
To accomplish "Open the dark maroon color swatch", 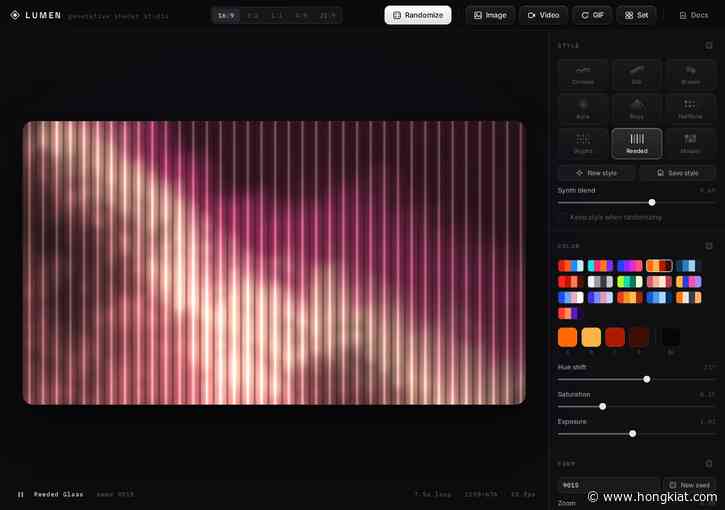I will tap(639, 337).
